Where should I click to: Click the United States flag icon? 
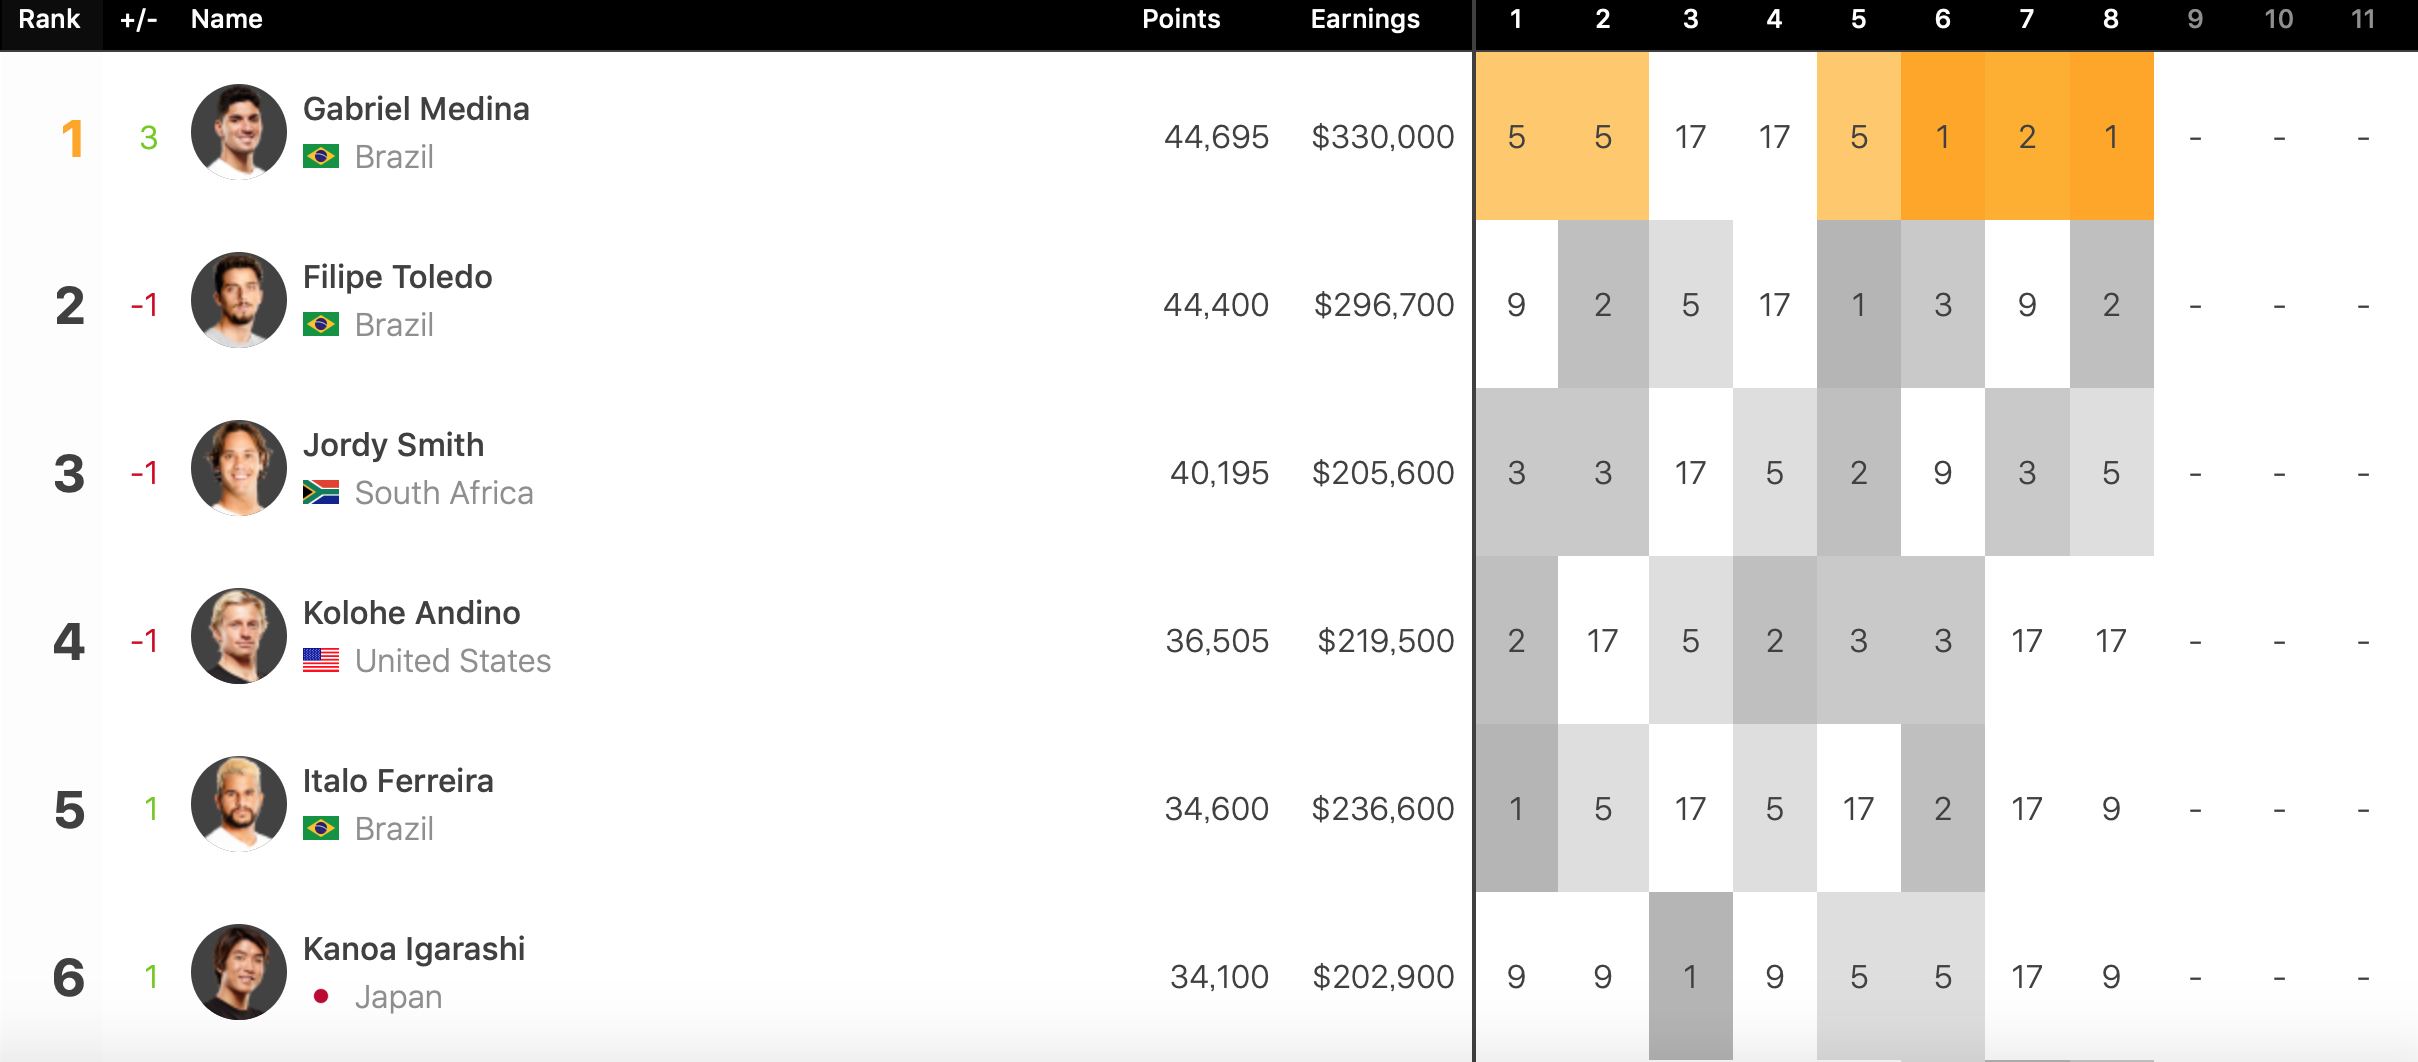[x=321, y=660]
